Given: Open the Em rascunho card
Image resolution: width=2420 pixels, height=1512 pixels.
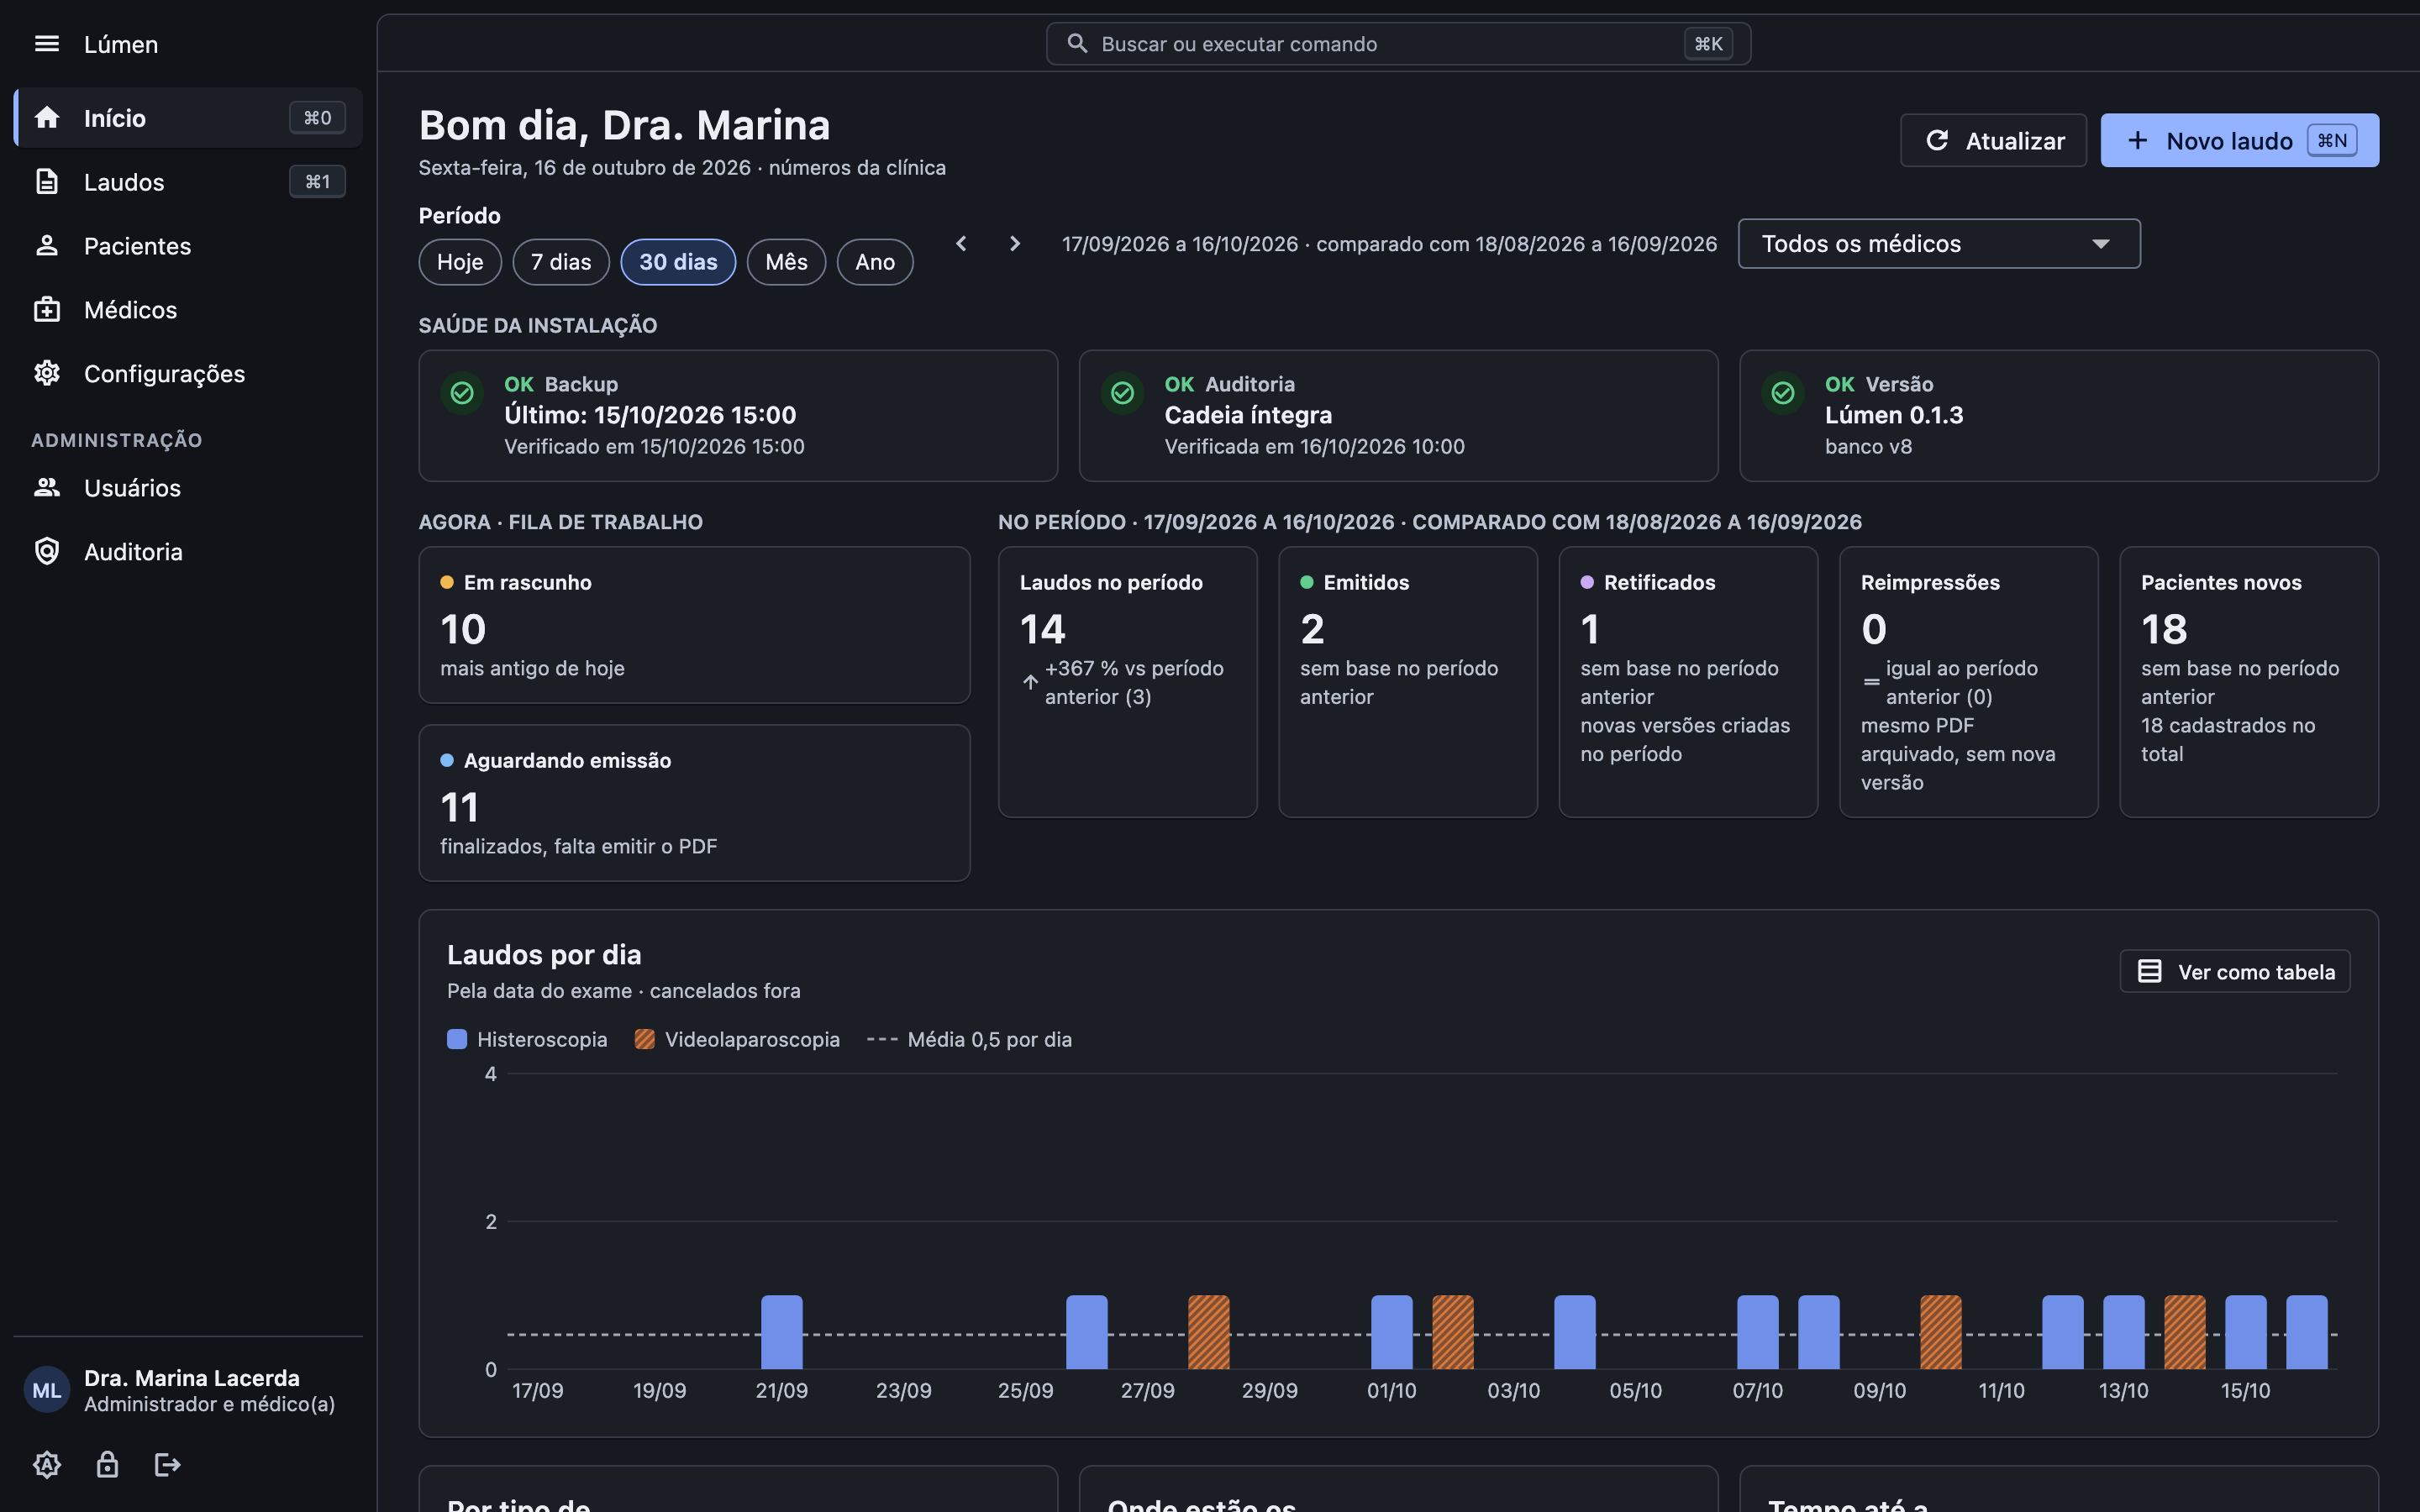Looking at the screenshot, I should pos(694,625).
